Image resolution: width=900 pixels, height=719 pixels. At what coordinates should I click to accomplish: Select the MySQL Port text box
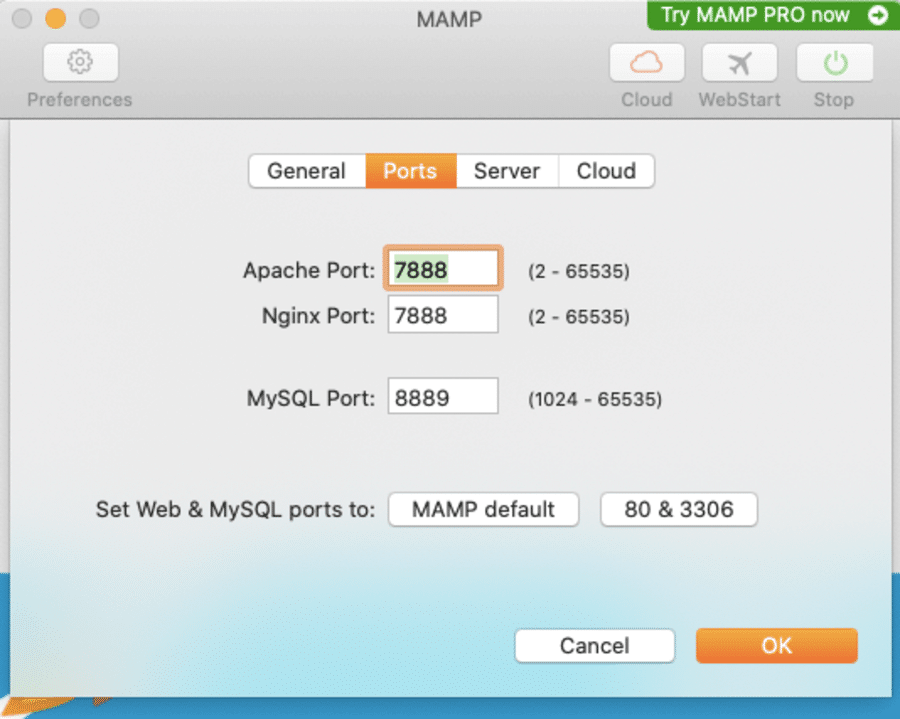443,398
